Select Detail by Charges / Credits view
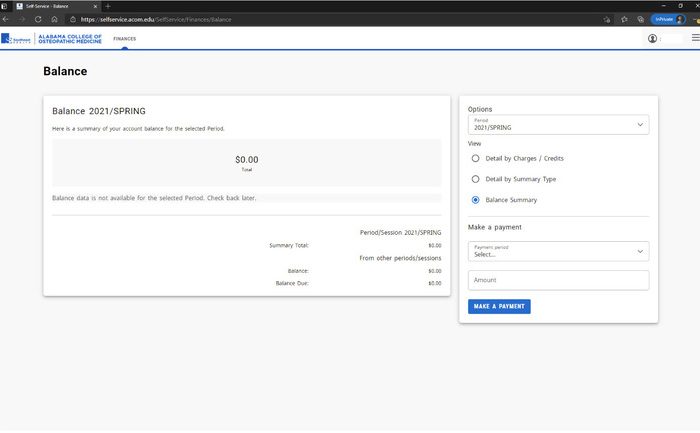Viewport: 700px width, 433px height. point(476,158)
